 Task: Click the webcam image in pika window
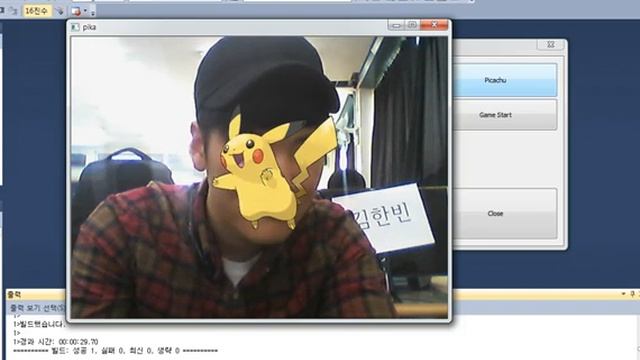[x=259, y=177]
